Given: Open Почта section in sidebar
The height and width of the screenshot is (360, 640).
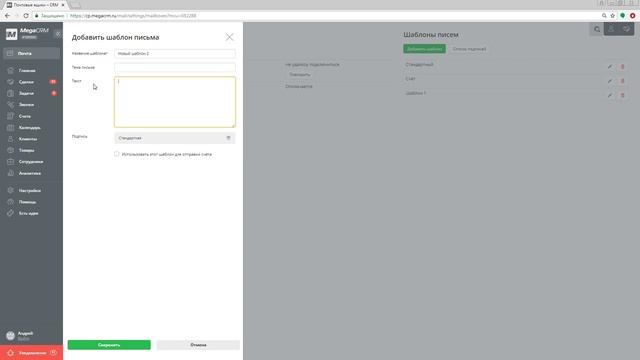Looking at the screenshot, I should (x=31, y=53).
